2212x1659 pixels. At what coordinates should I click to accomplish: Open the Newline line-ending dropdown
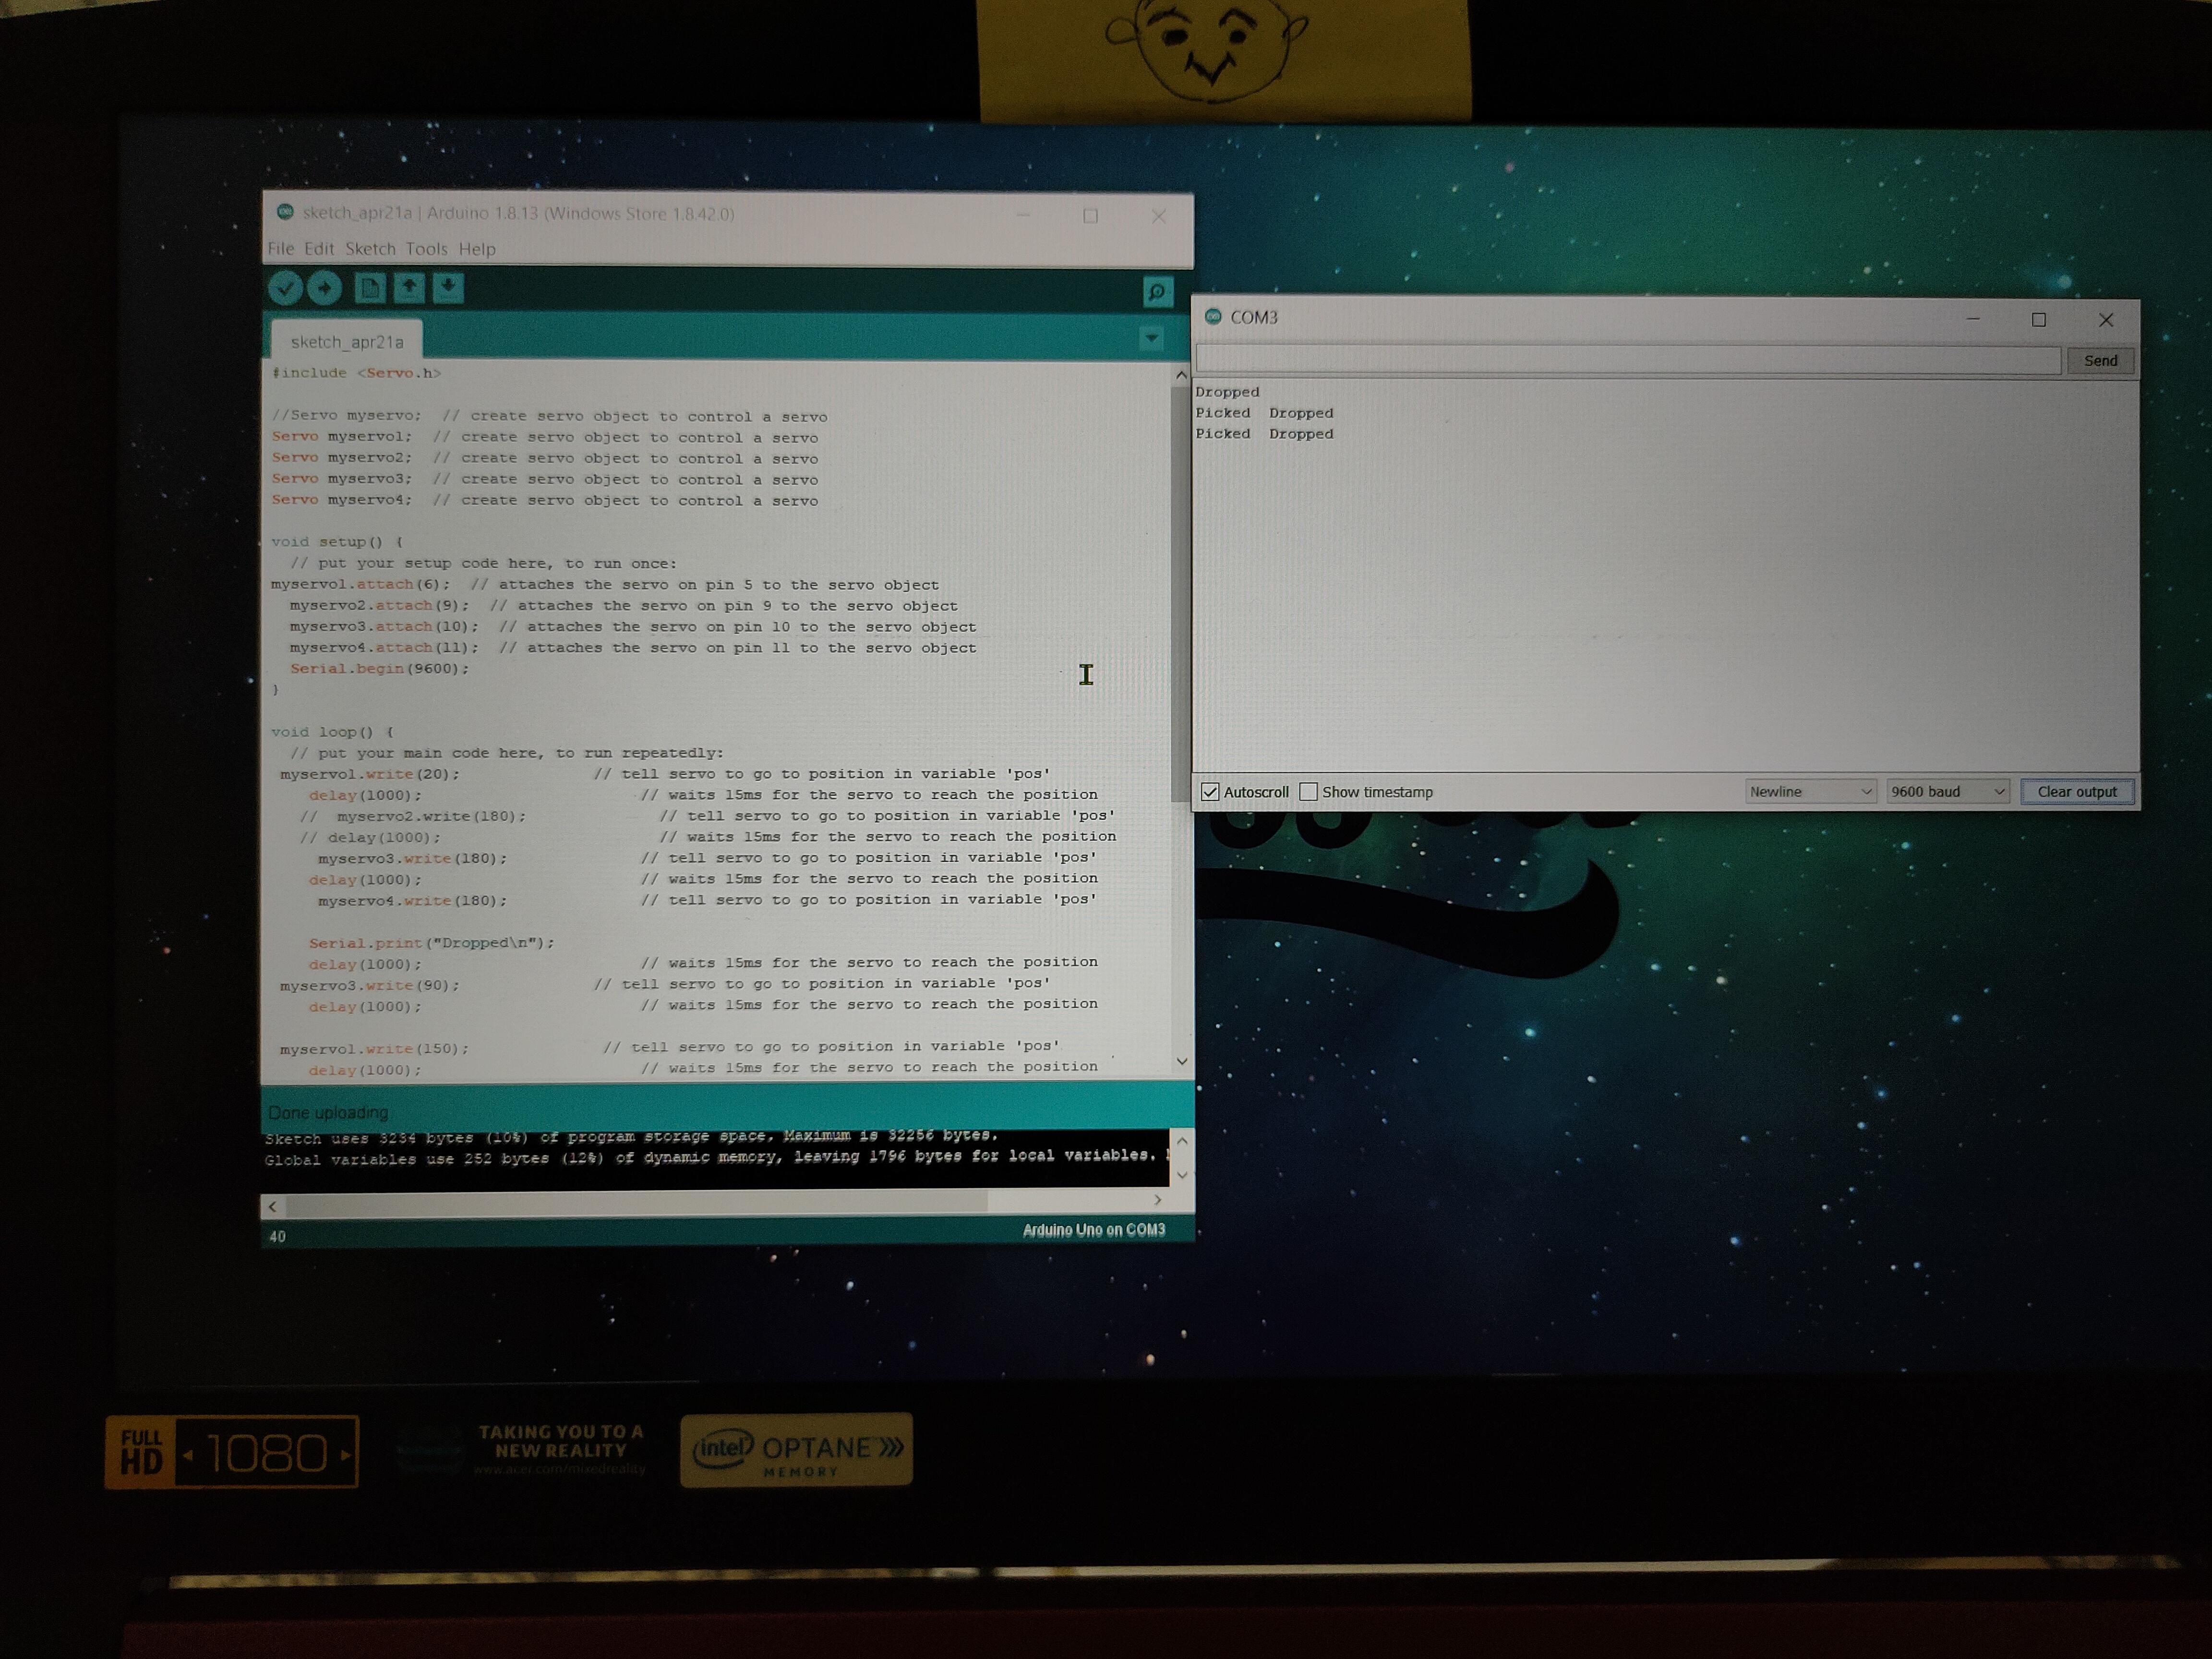point(1810,792)
